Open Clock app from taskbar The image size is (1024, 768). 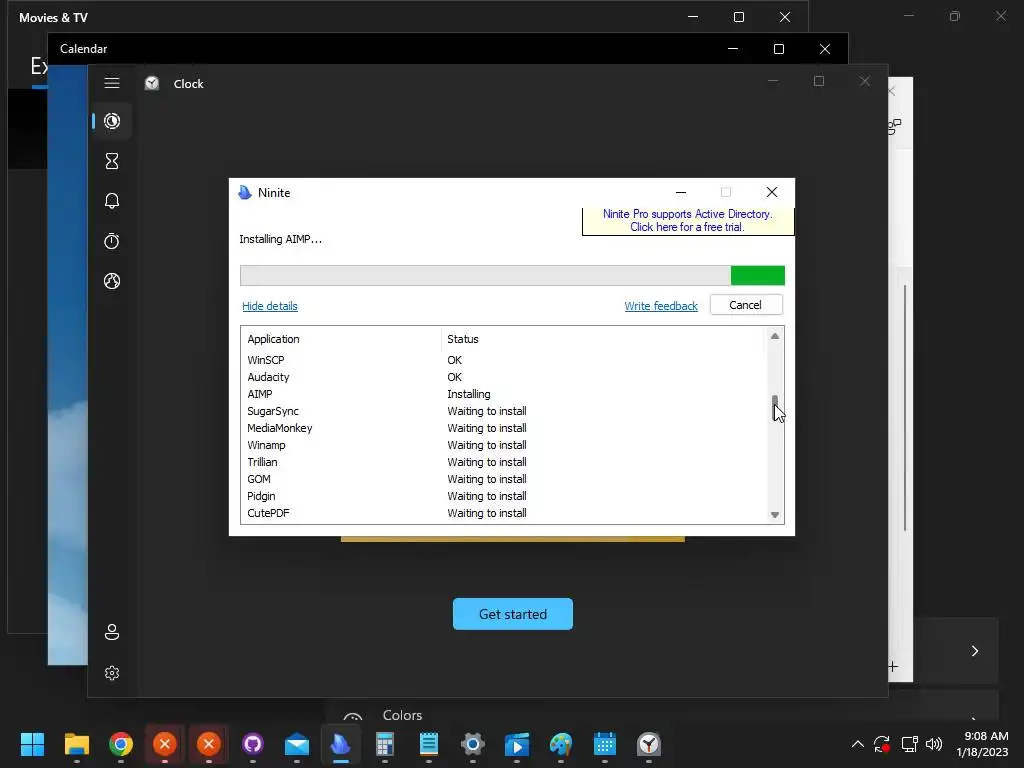pyautogui.click(x=648, y=744)
